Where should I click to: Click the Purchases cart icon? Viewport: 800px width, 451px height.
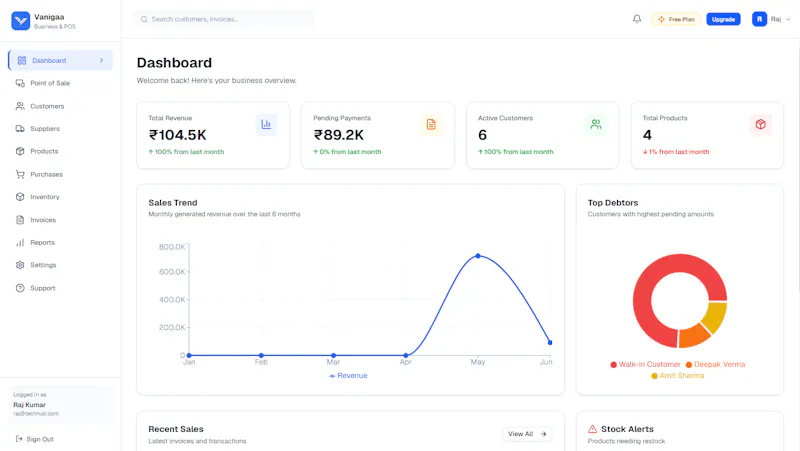[20, 174]
